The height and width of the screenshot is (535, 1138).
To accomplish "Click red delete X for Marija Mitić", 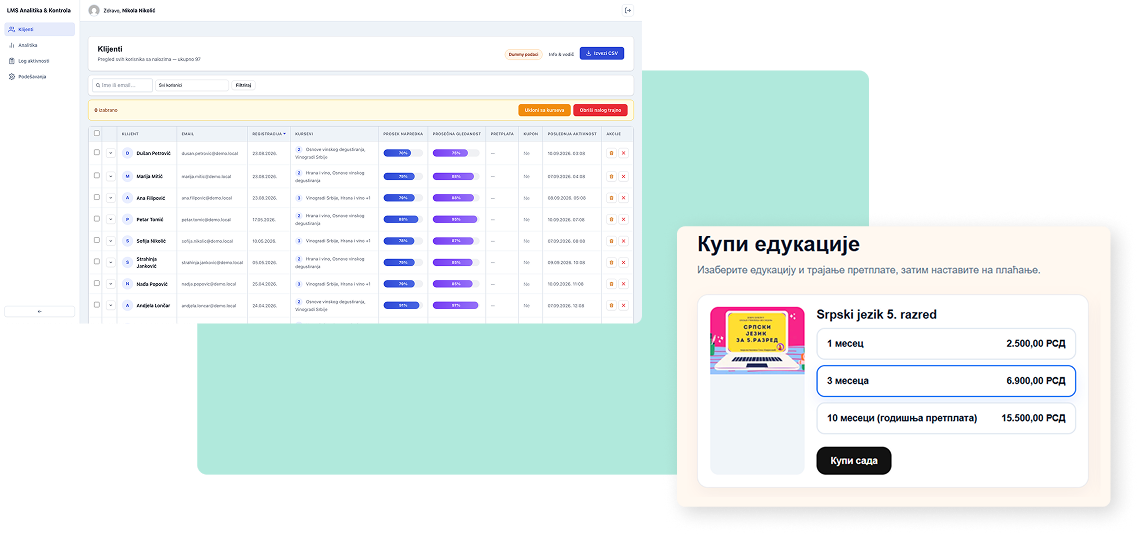I will point(623,176).
